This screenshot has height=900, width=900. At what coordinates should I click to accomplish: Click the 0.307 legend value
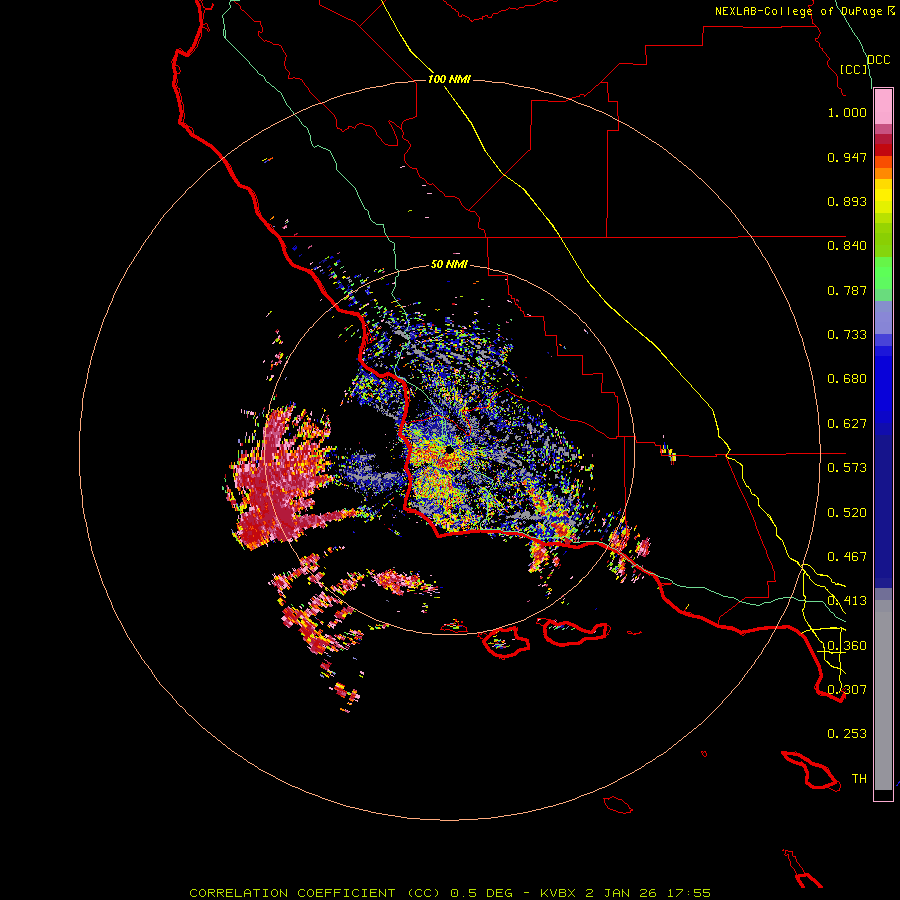[x=847, y=689]
